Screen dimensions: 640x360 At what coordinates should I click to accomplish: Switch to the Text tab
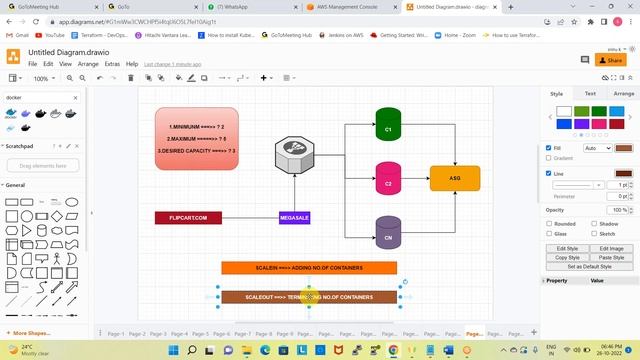tap(590, 93)
